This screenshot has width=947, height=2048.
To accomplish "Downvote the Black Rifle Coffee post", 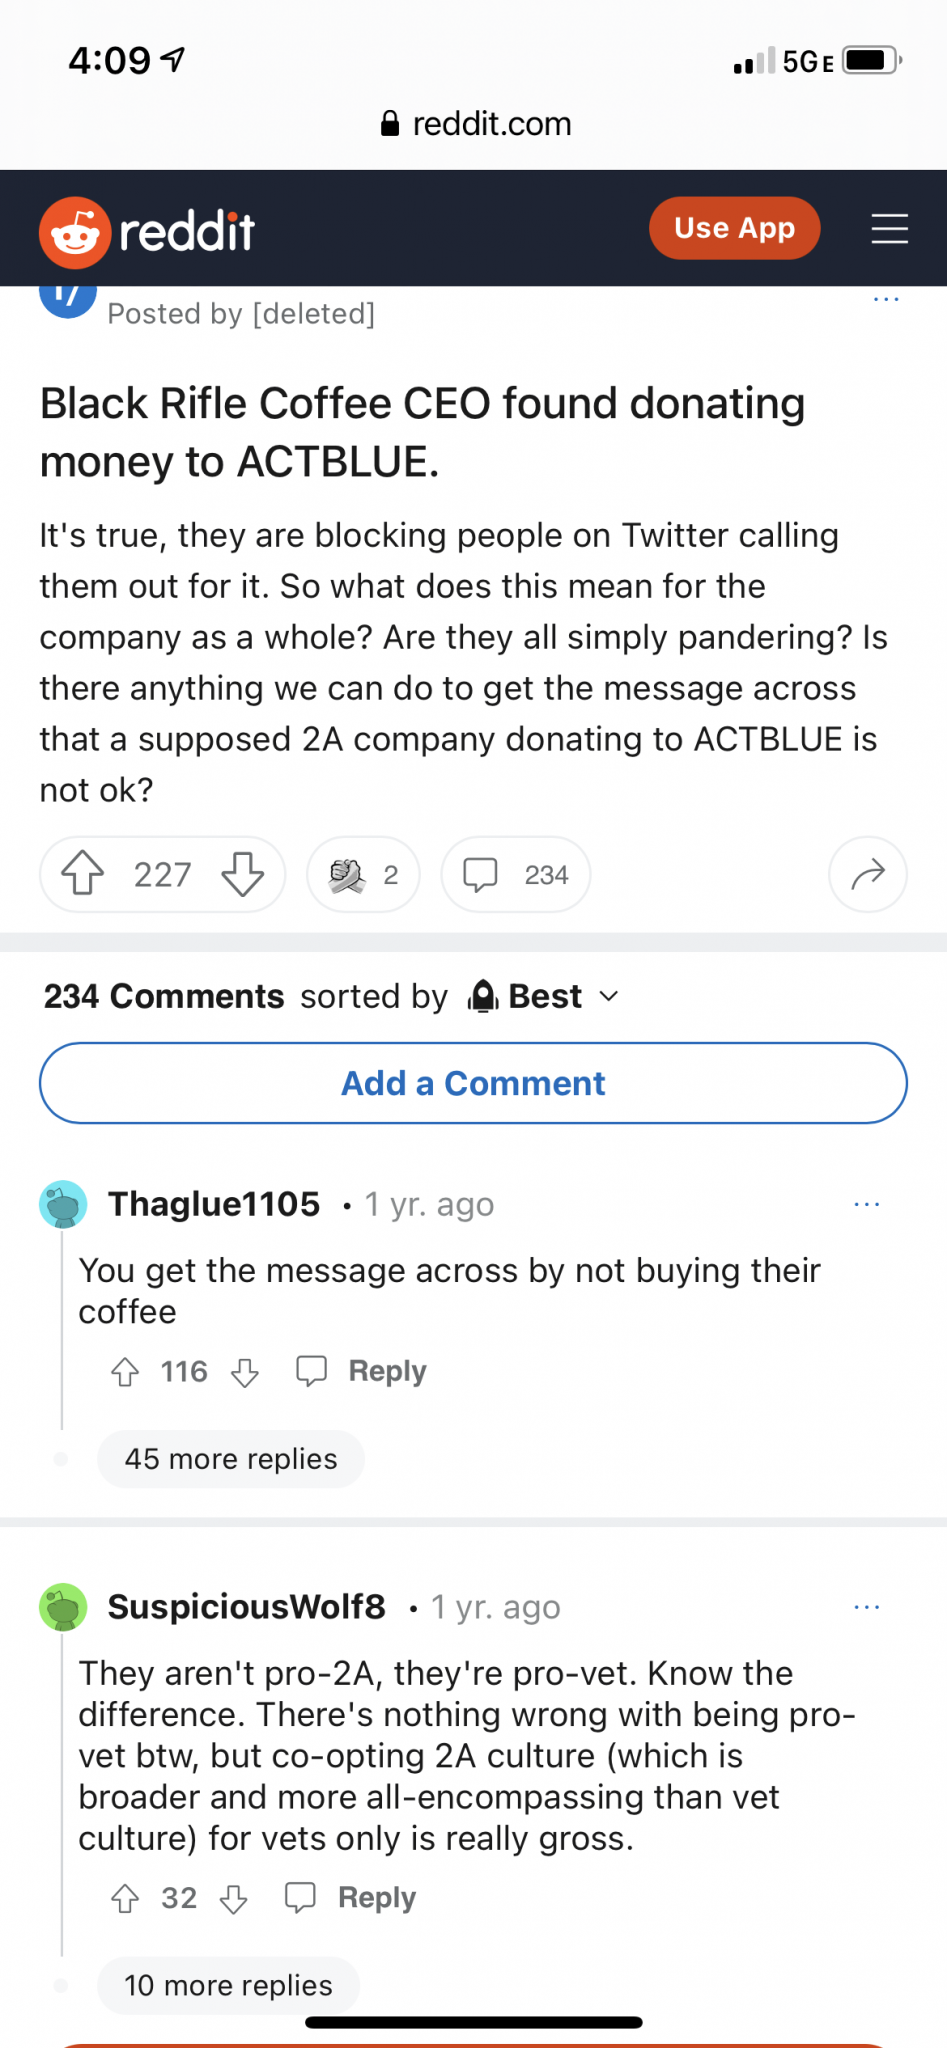I will [243, 873].
